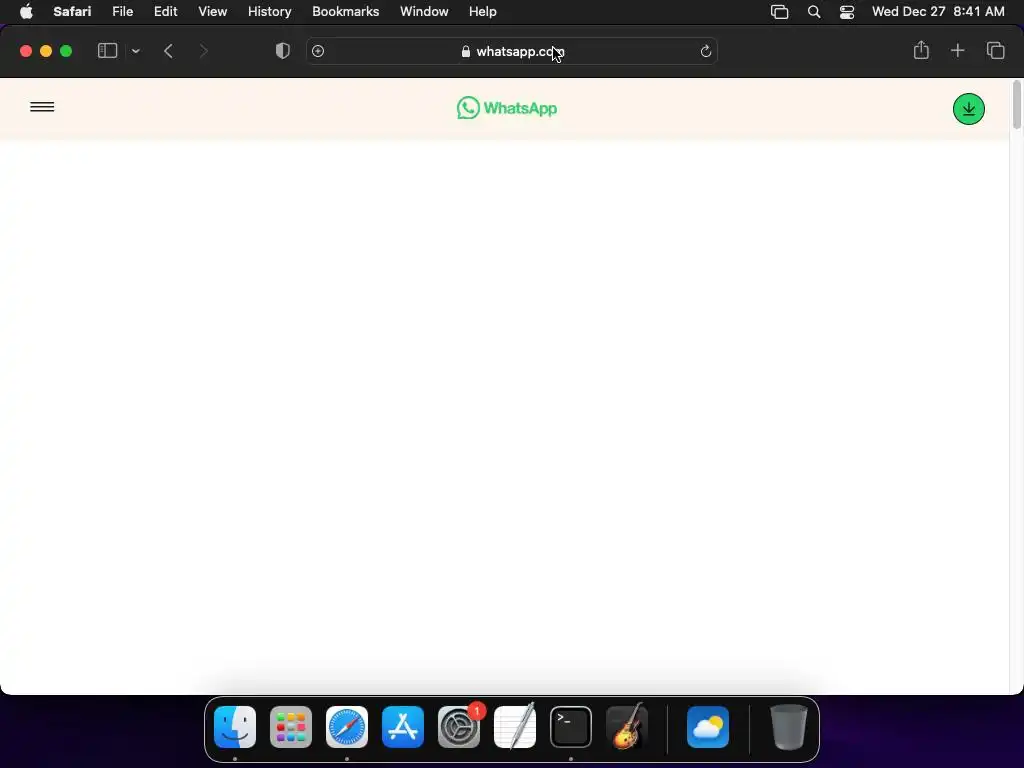
Task: Open a new tab with plus button
Action: point(957,50)
